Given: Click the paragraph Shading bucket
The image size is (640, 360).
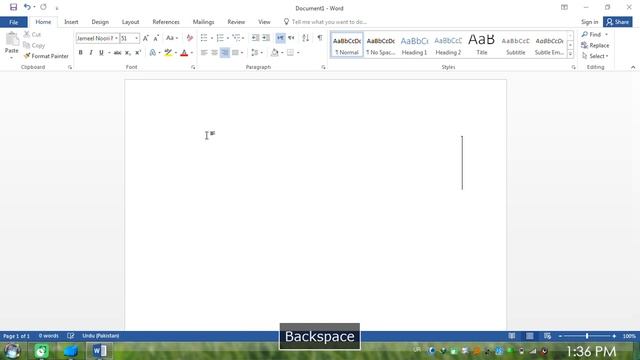Looking at the screenshot, I should [x=275, y=53].
